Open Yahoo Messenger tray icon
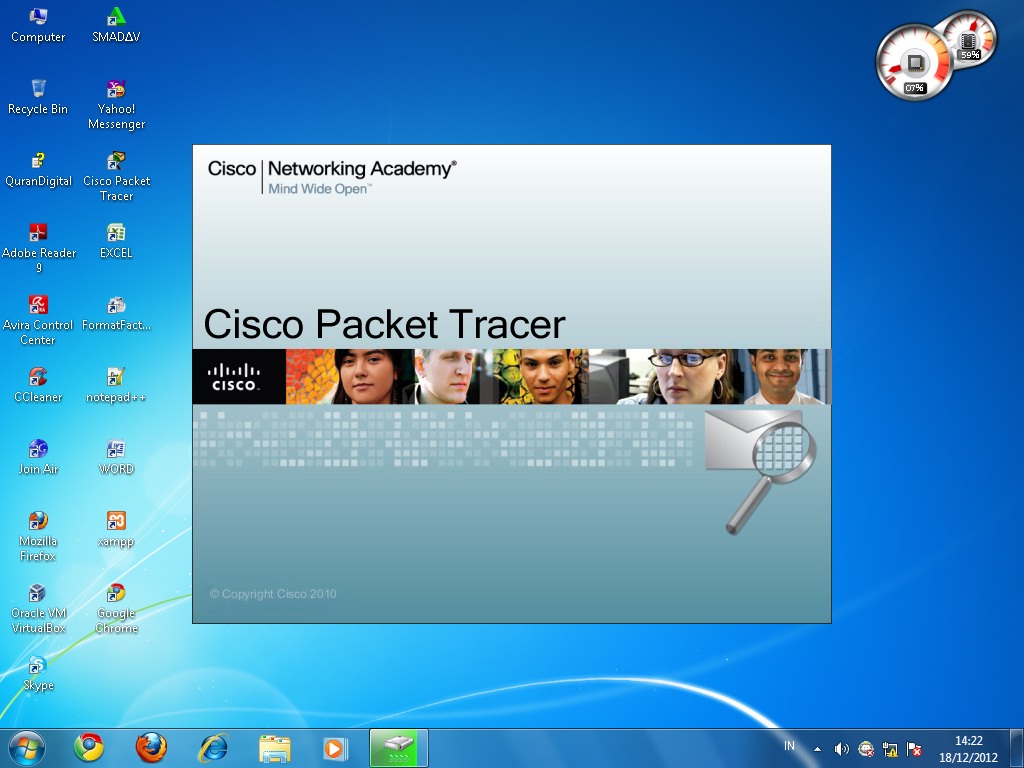 pos(866,749)
